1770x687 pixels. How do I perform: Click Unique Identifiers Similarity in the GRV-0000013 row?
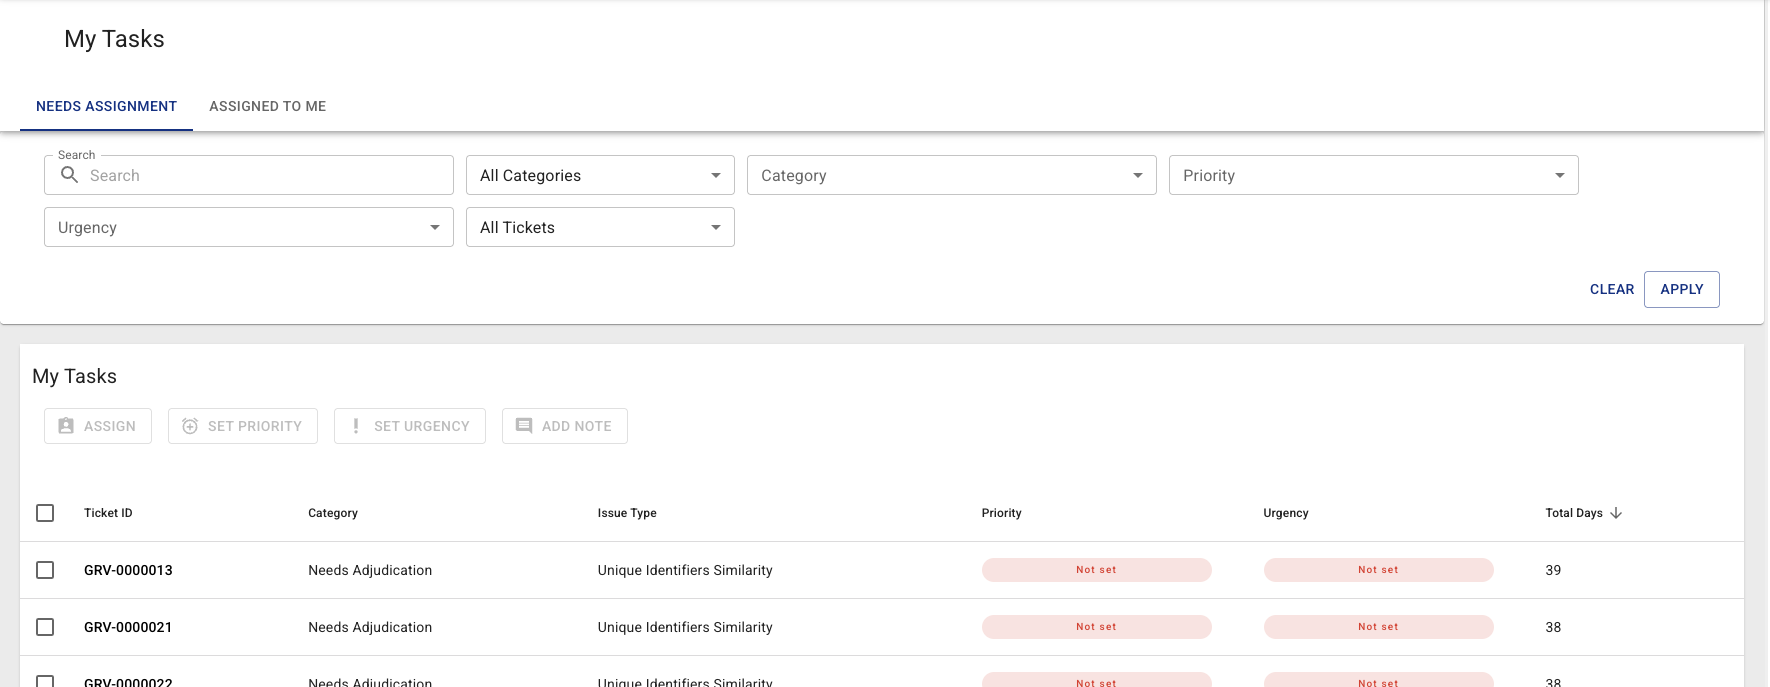(x=685, y=570)
